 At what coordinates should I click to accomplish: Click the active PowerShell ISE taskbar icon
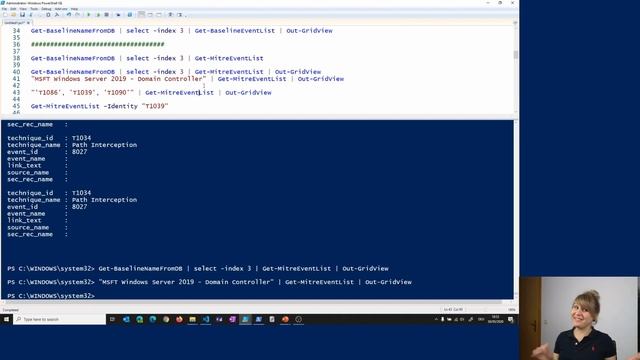tap(245, 319)
